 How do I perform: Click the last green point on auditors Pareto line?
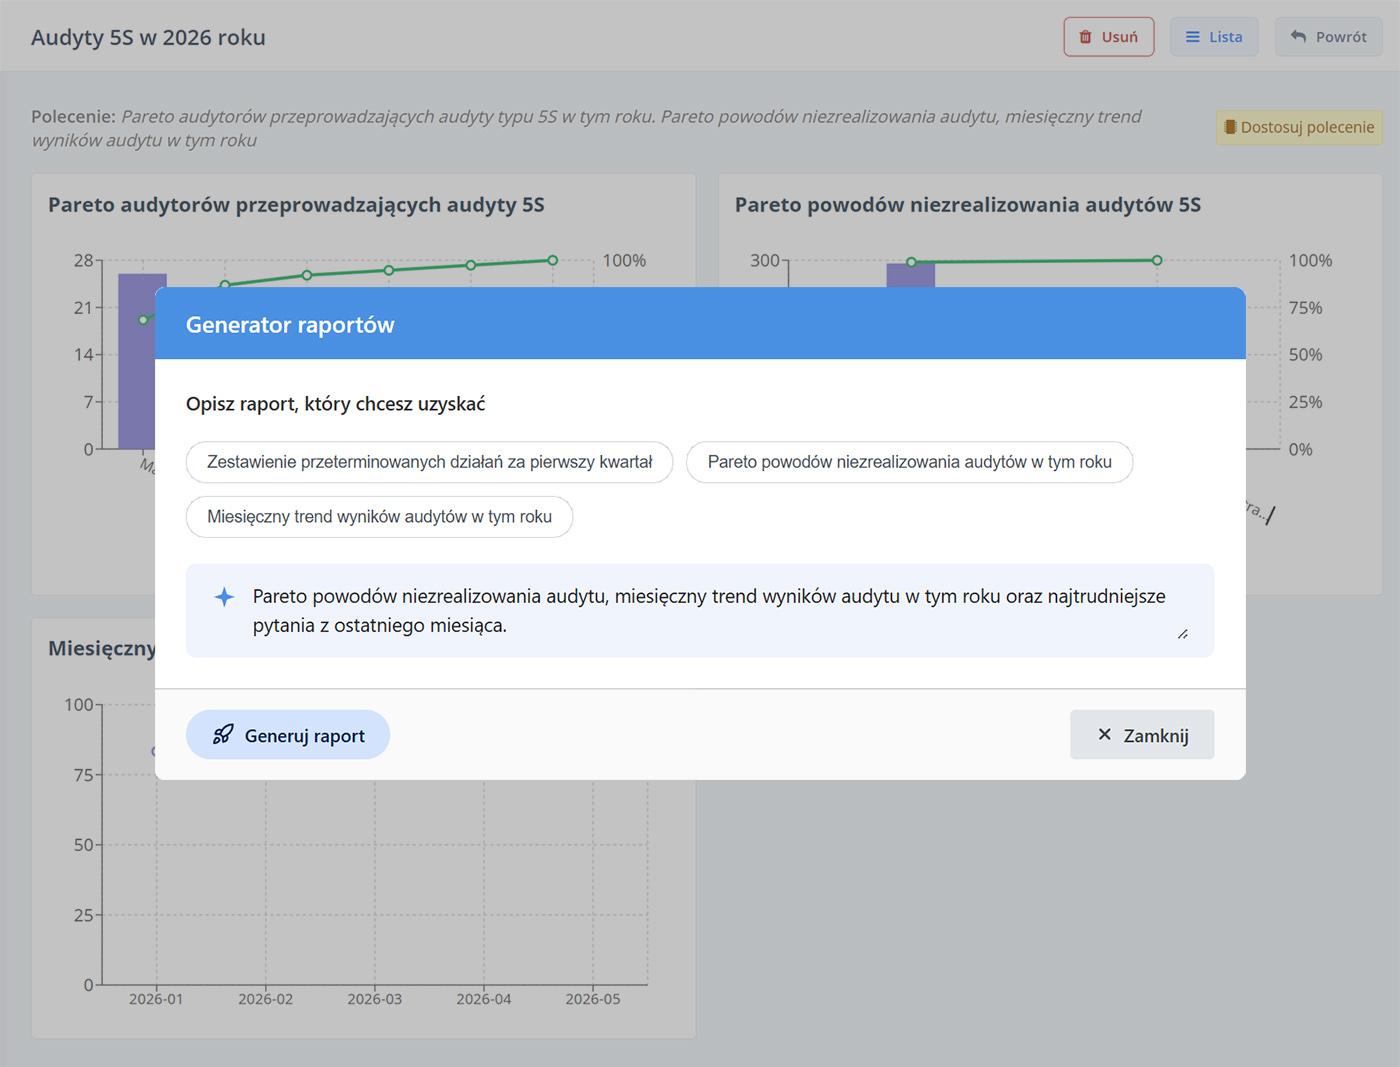[x=553, y=260]
